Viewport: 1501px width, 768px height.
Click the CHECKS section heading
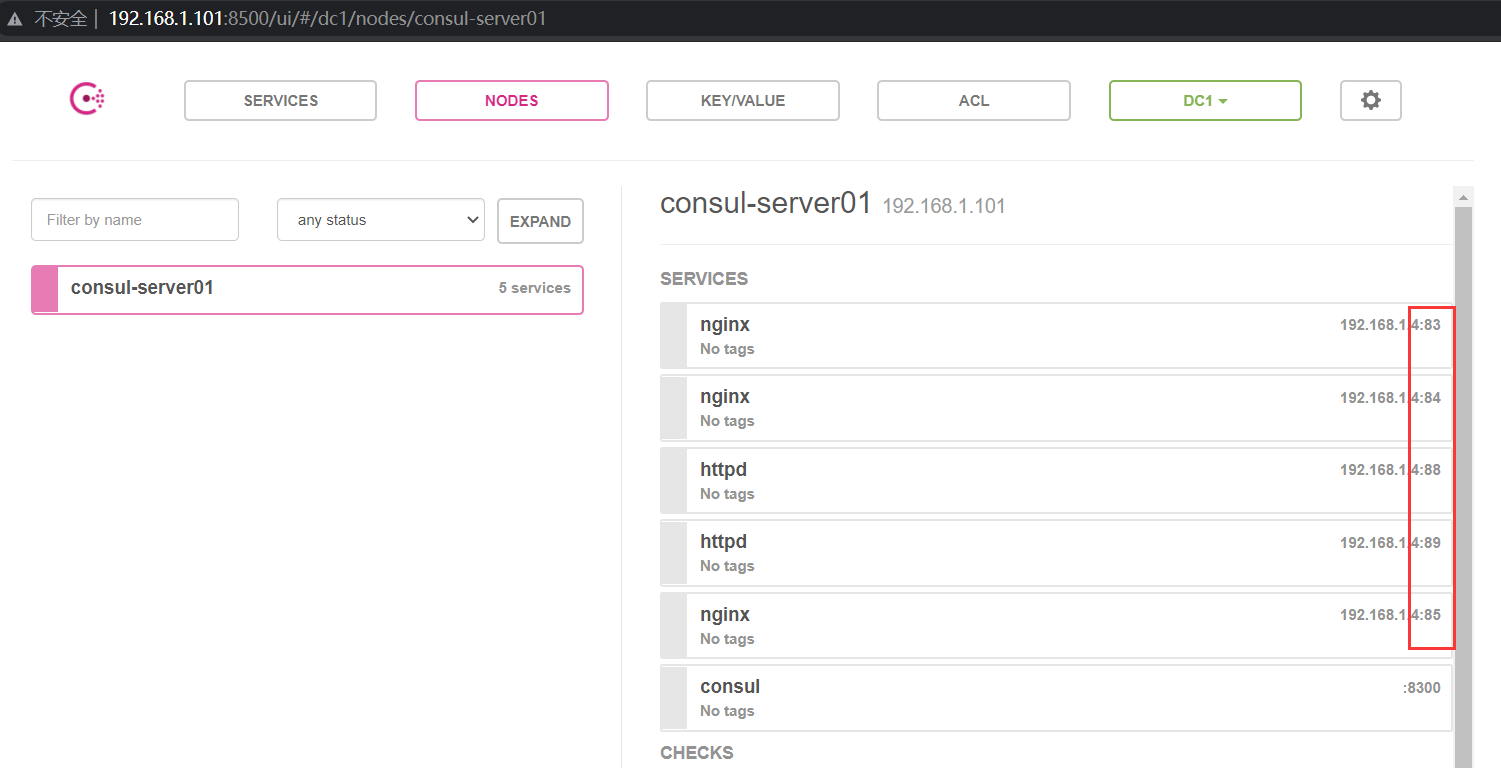click(697, 753)
